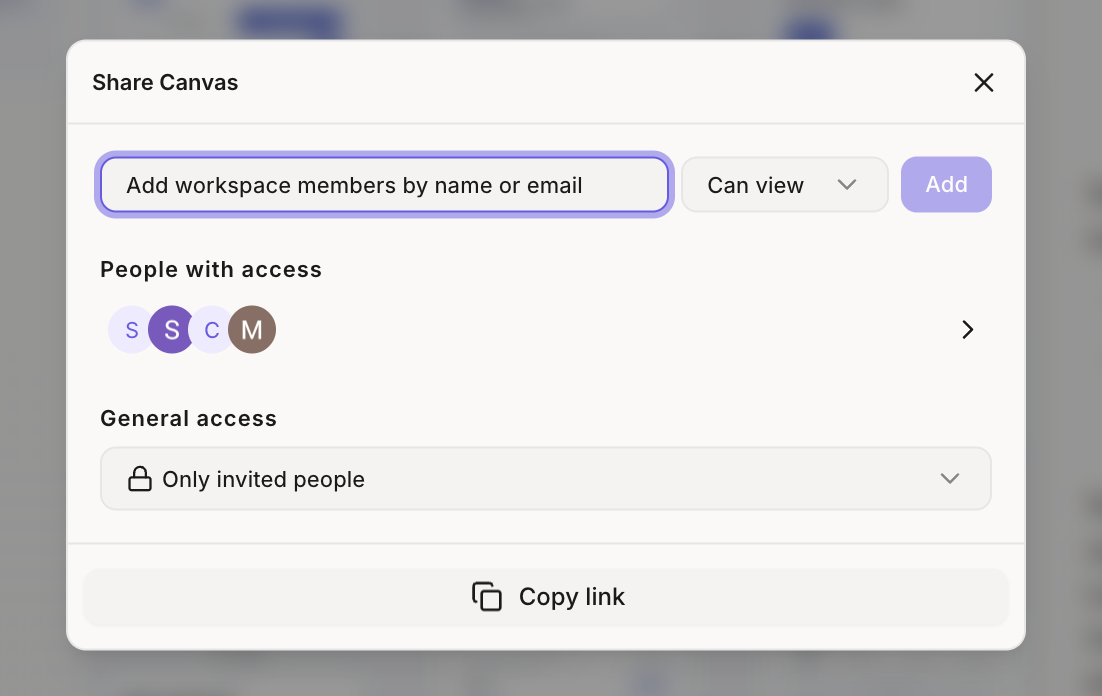Image resolution: width=1102 pixels, height=696 pixels.
Task: Click the Copy link button
Action: 545,597
